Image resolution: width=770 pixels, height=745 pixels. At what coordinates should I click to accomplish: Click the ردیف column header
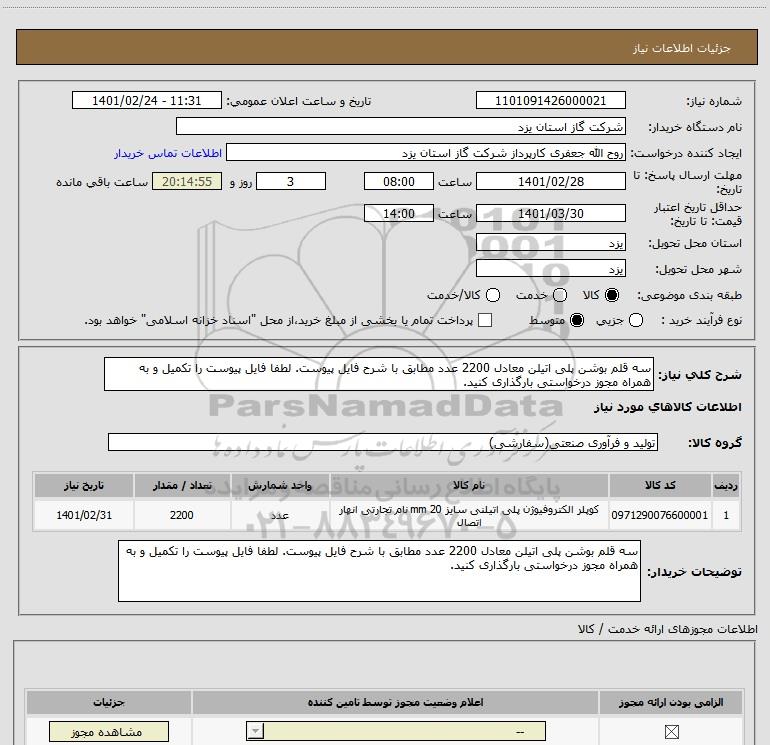[726, 485]
